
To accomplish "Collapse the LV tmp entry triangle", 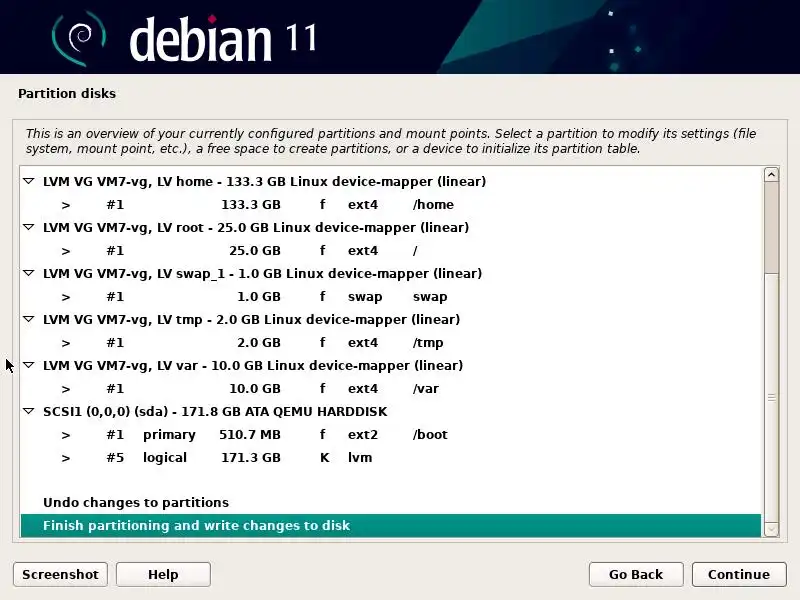I will pyautogui.click(x=29, y=319).
